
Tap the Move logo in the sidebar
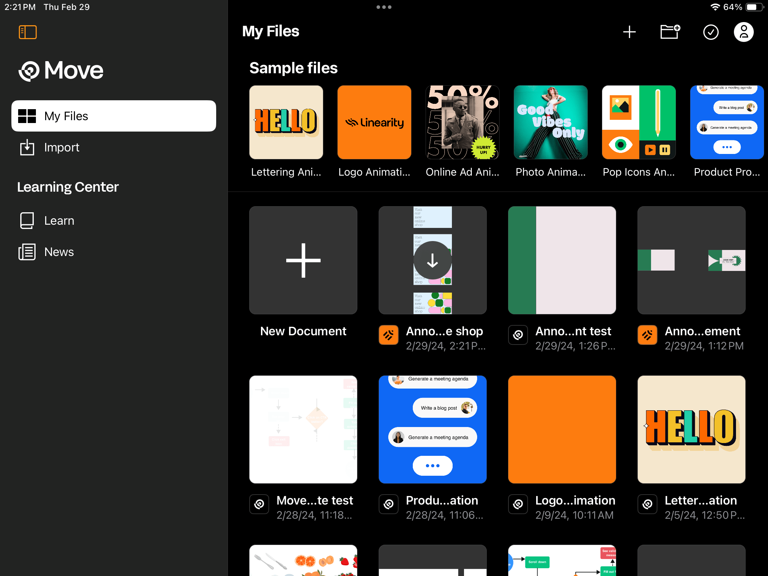(61, 71)
